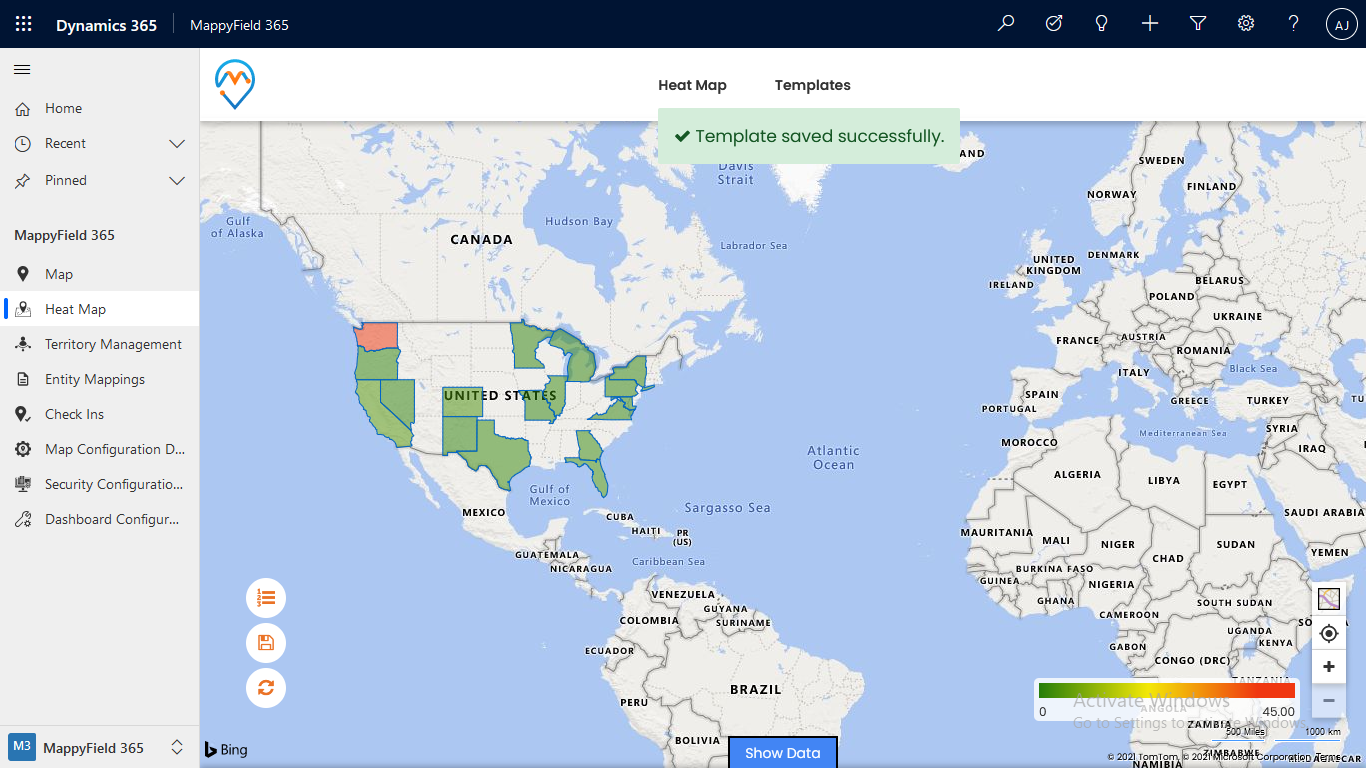The width and height of the screenshot is (1366, 768).
Task: Click the M3 app tile icon
Action: (22, 747)
